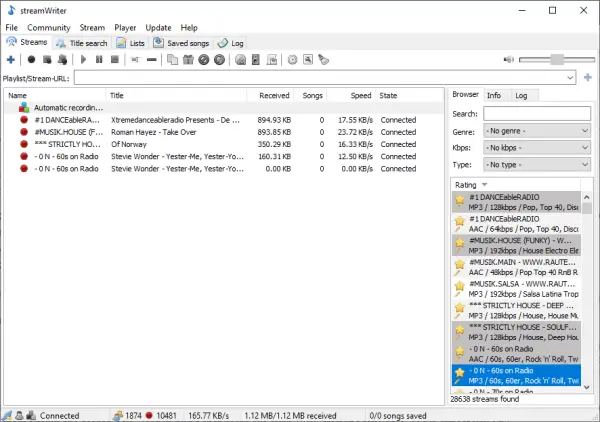The height and width of the screenshot is (422, 600).
Task: Click the rename stream toolbar icon
Action: point(135,60)
